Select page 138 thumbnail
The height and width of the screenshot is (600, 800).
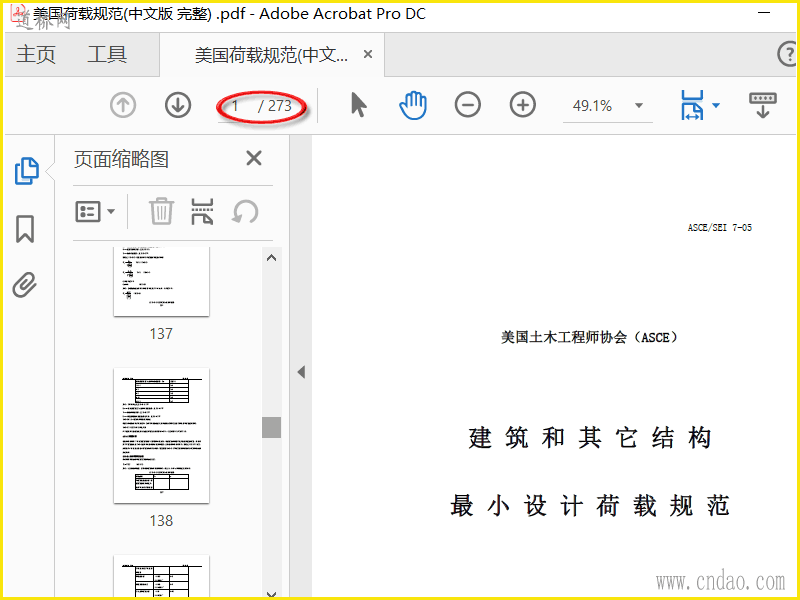(x=161, y=436)
